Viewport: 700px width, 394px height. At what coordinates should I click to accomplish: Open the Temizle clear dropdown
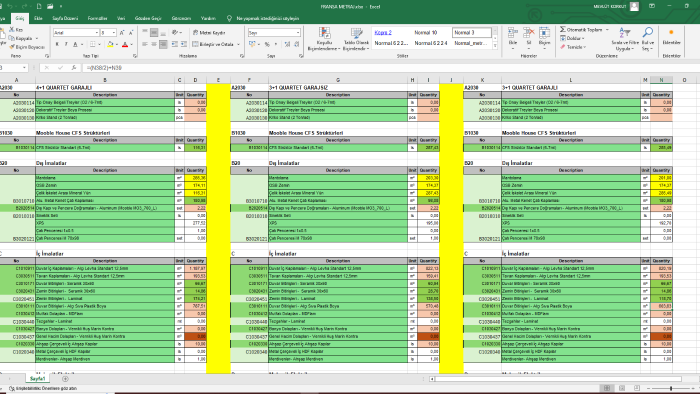pos(573,47)
